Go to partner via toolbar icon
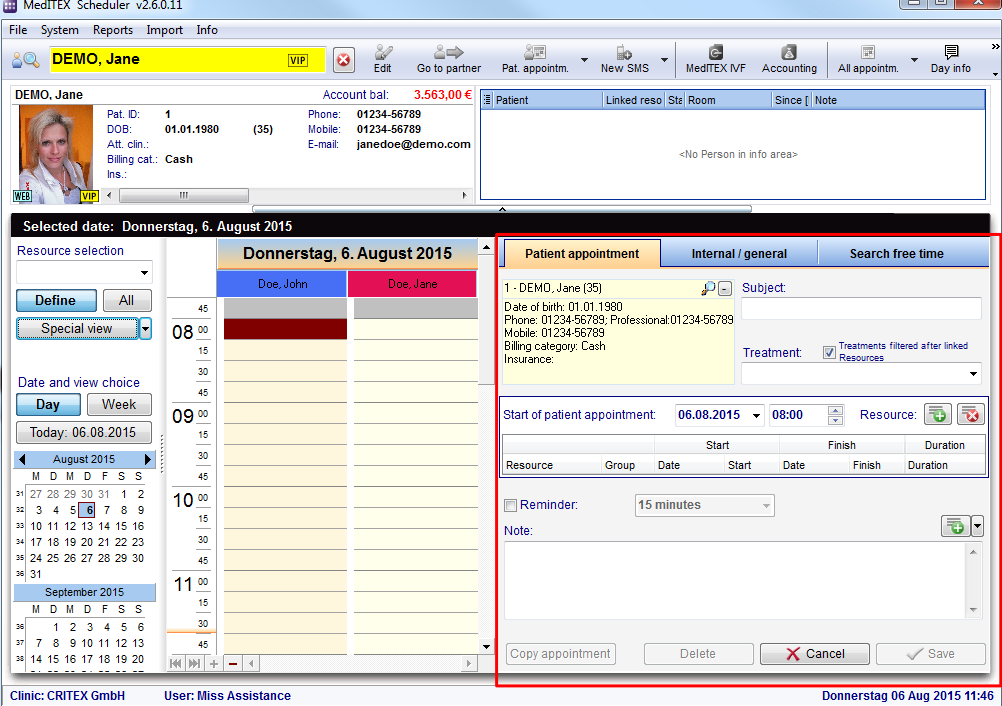This screenshot has height=706, width=1002. [x=449, y=59]
